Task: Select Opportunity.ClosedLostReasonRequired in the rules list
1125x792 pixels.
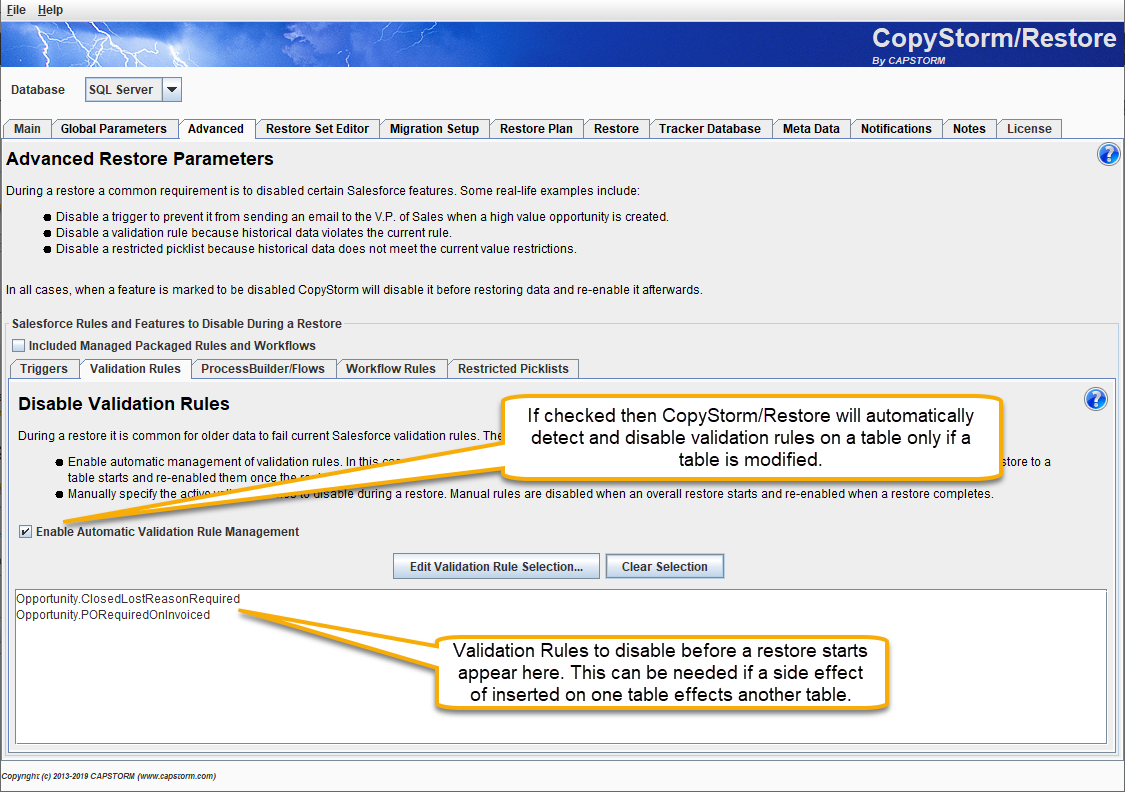Action: (x=128, y=599)
